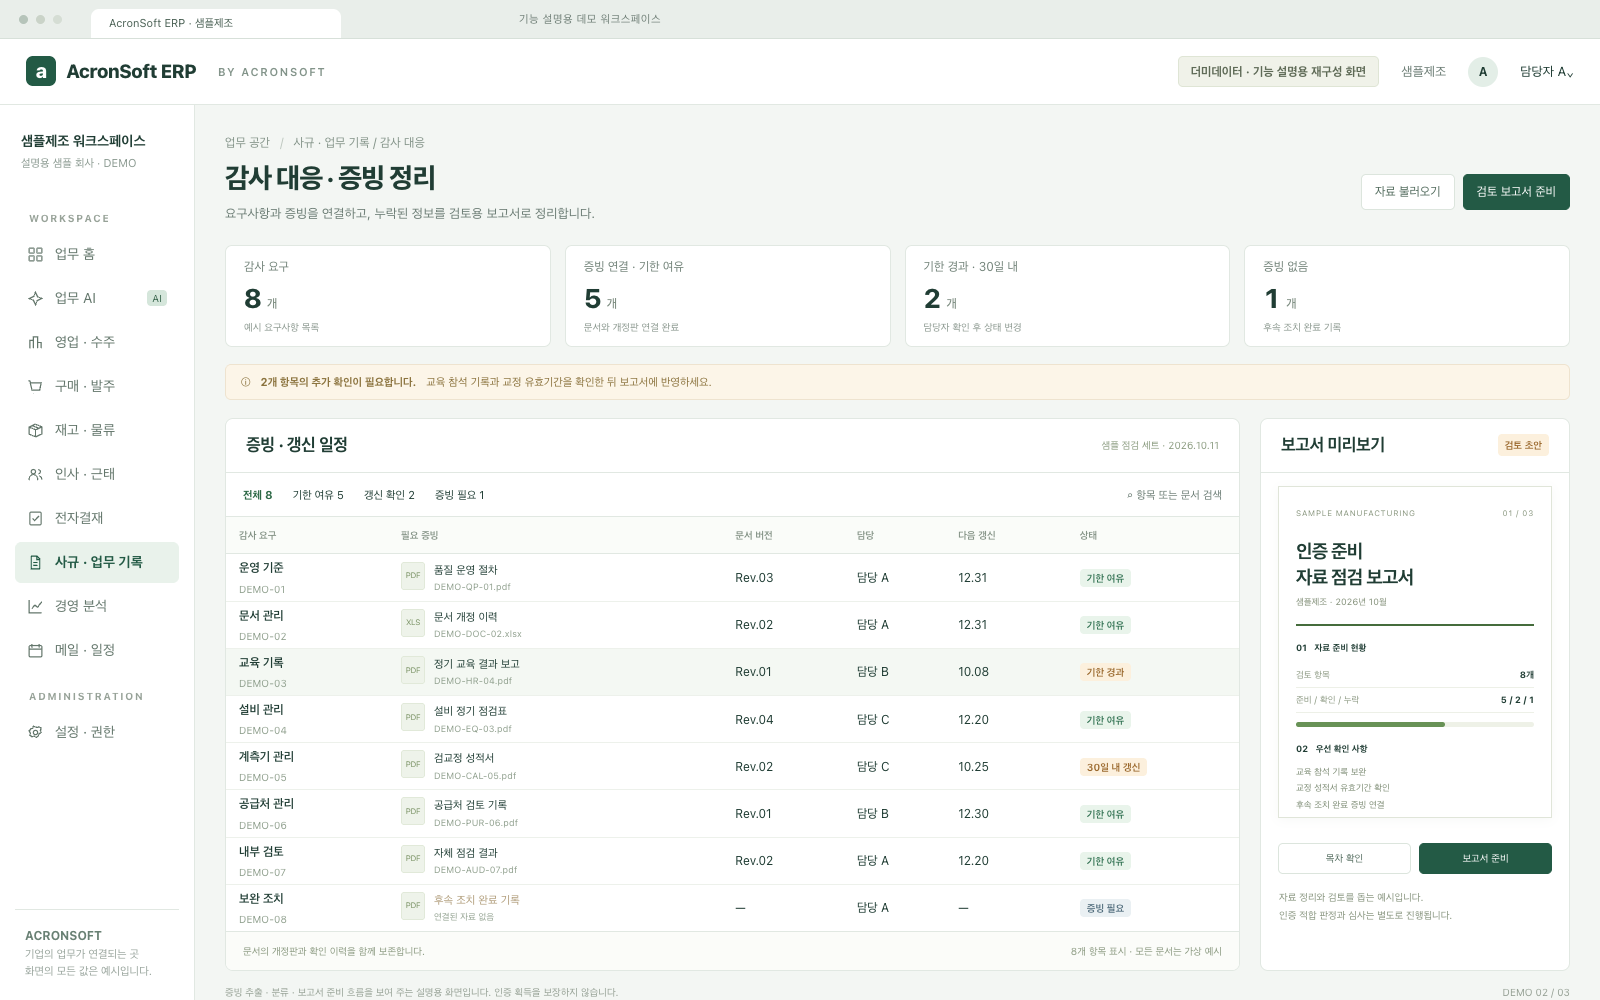Click the 보고서 준비 button in preview panel
This screenshot has width=1600, height=1000.
click(x=1485, y=858)
